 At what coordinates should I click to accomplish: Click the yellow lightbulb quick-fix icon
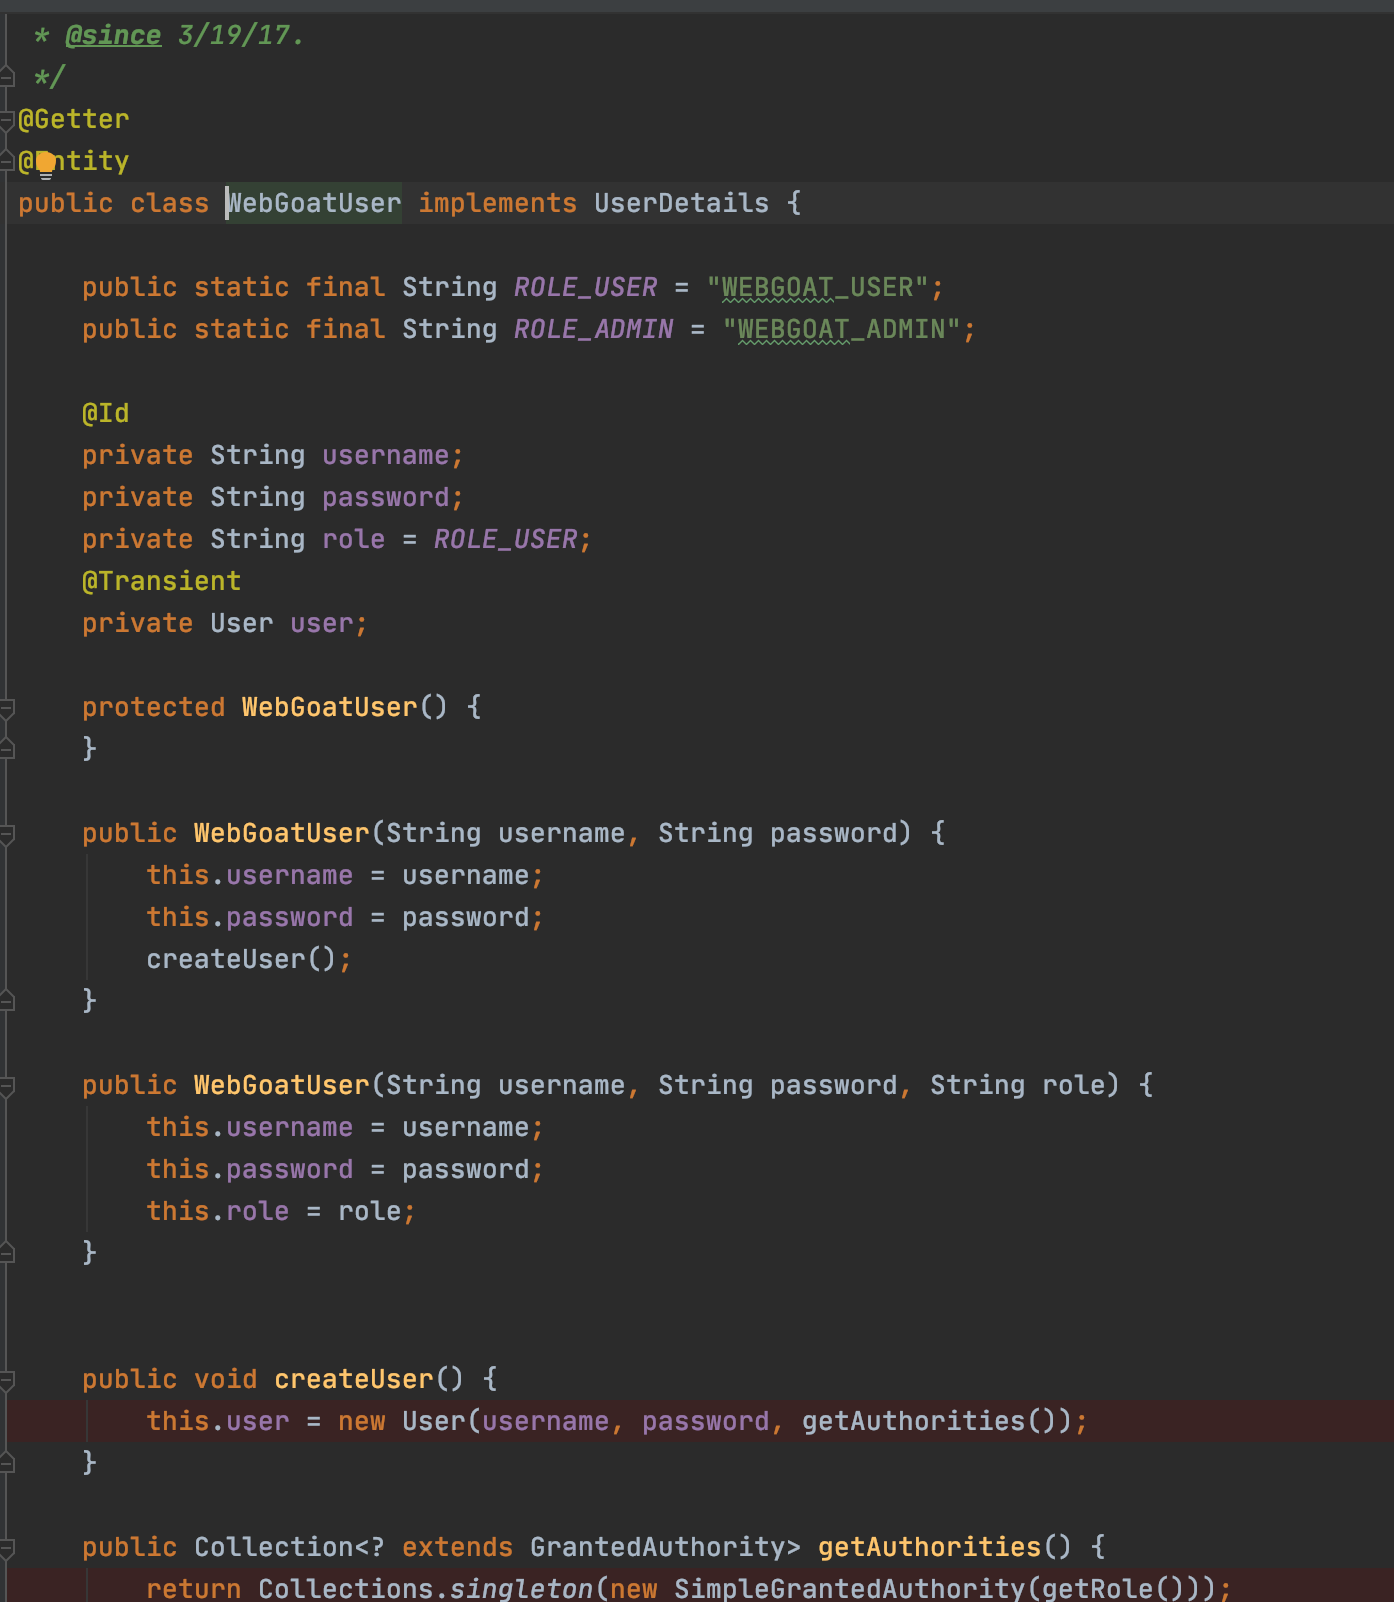(x=45, y=162)
